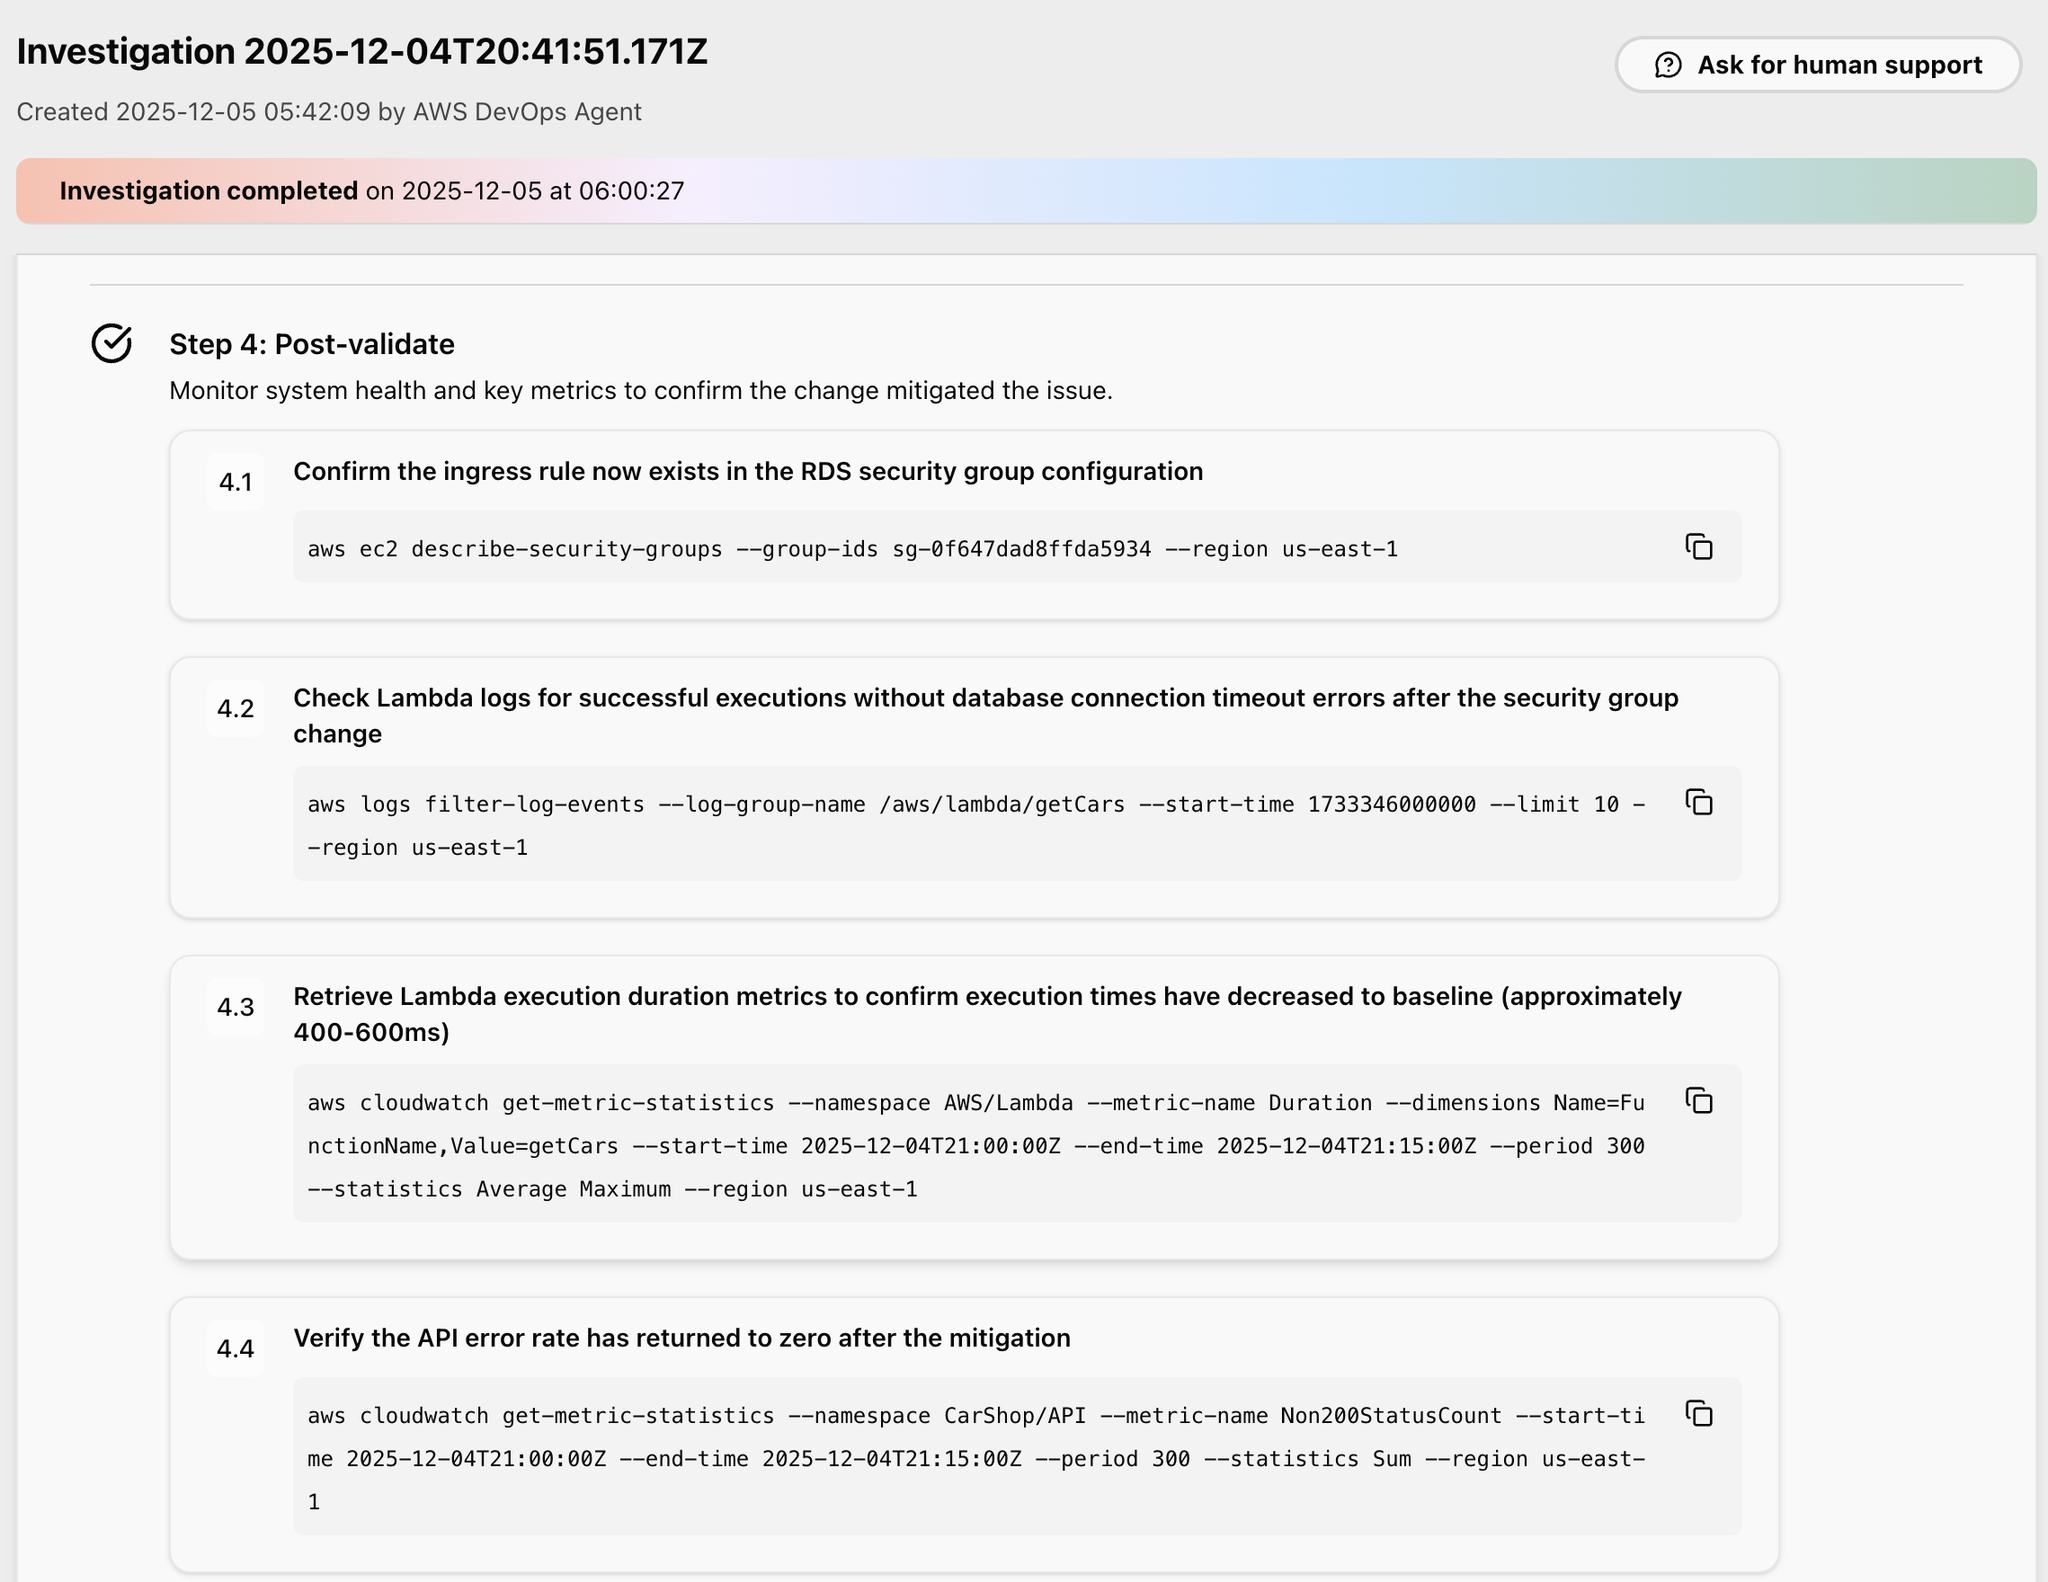
Task: Click the Investigation 2025-12-04 title
Action: coord(362,52)
